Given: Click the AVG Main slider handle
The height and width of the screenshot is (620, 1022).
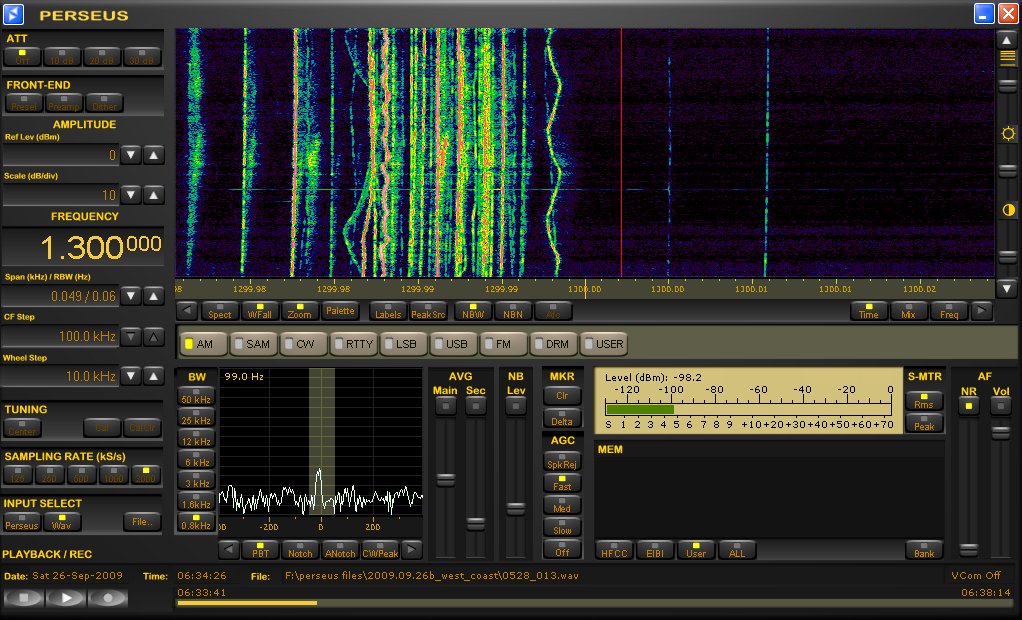Looking at the screenshot, I should pyautogui.click(x=445, y=480).
